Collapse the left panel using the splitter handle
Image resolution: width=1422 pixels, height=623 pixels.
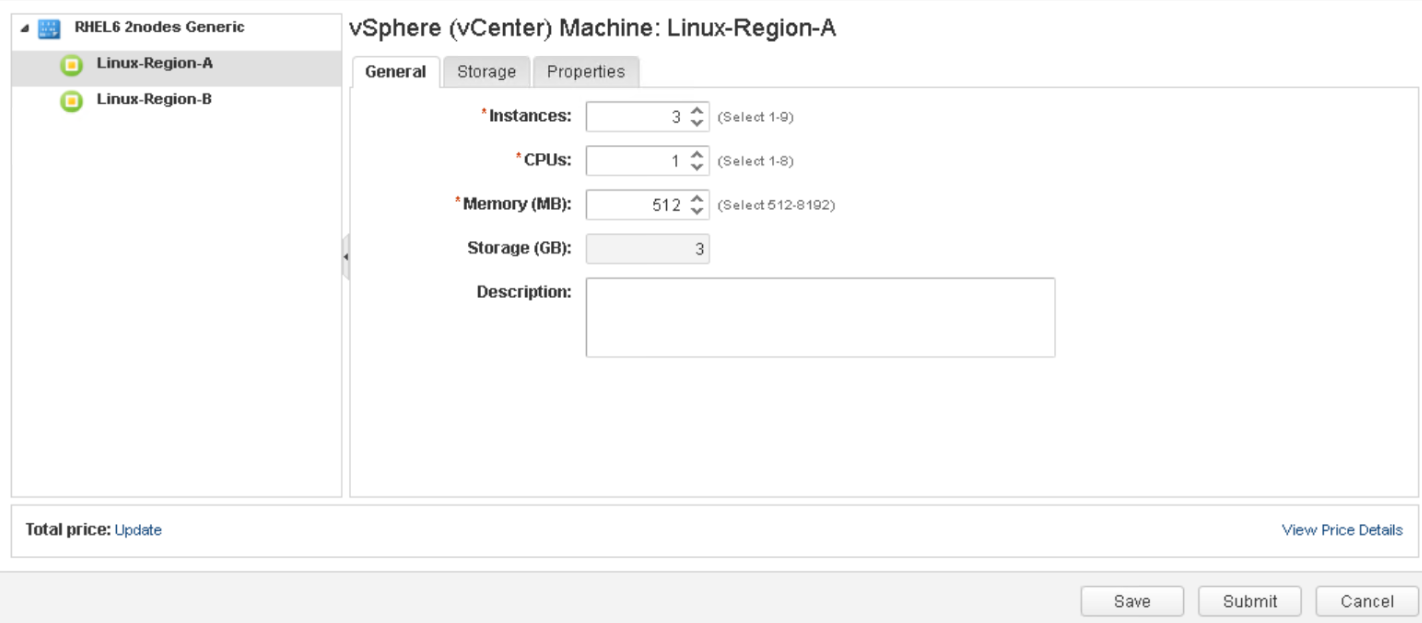[346, 257]
